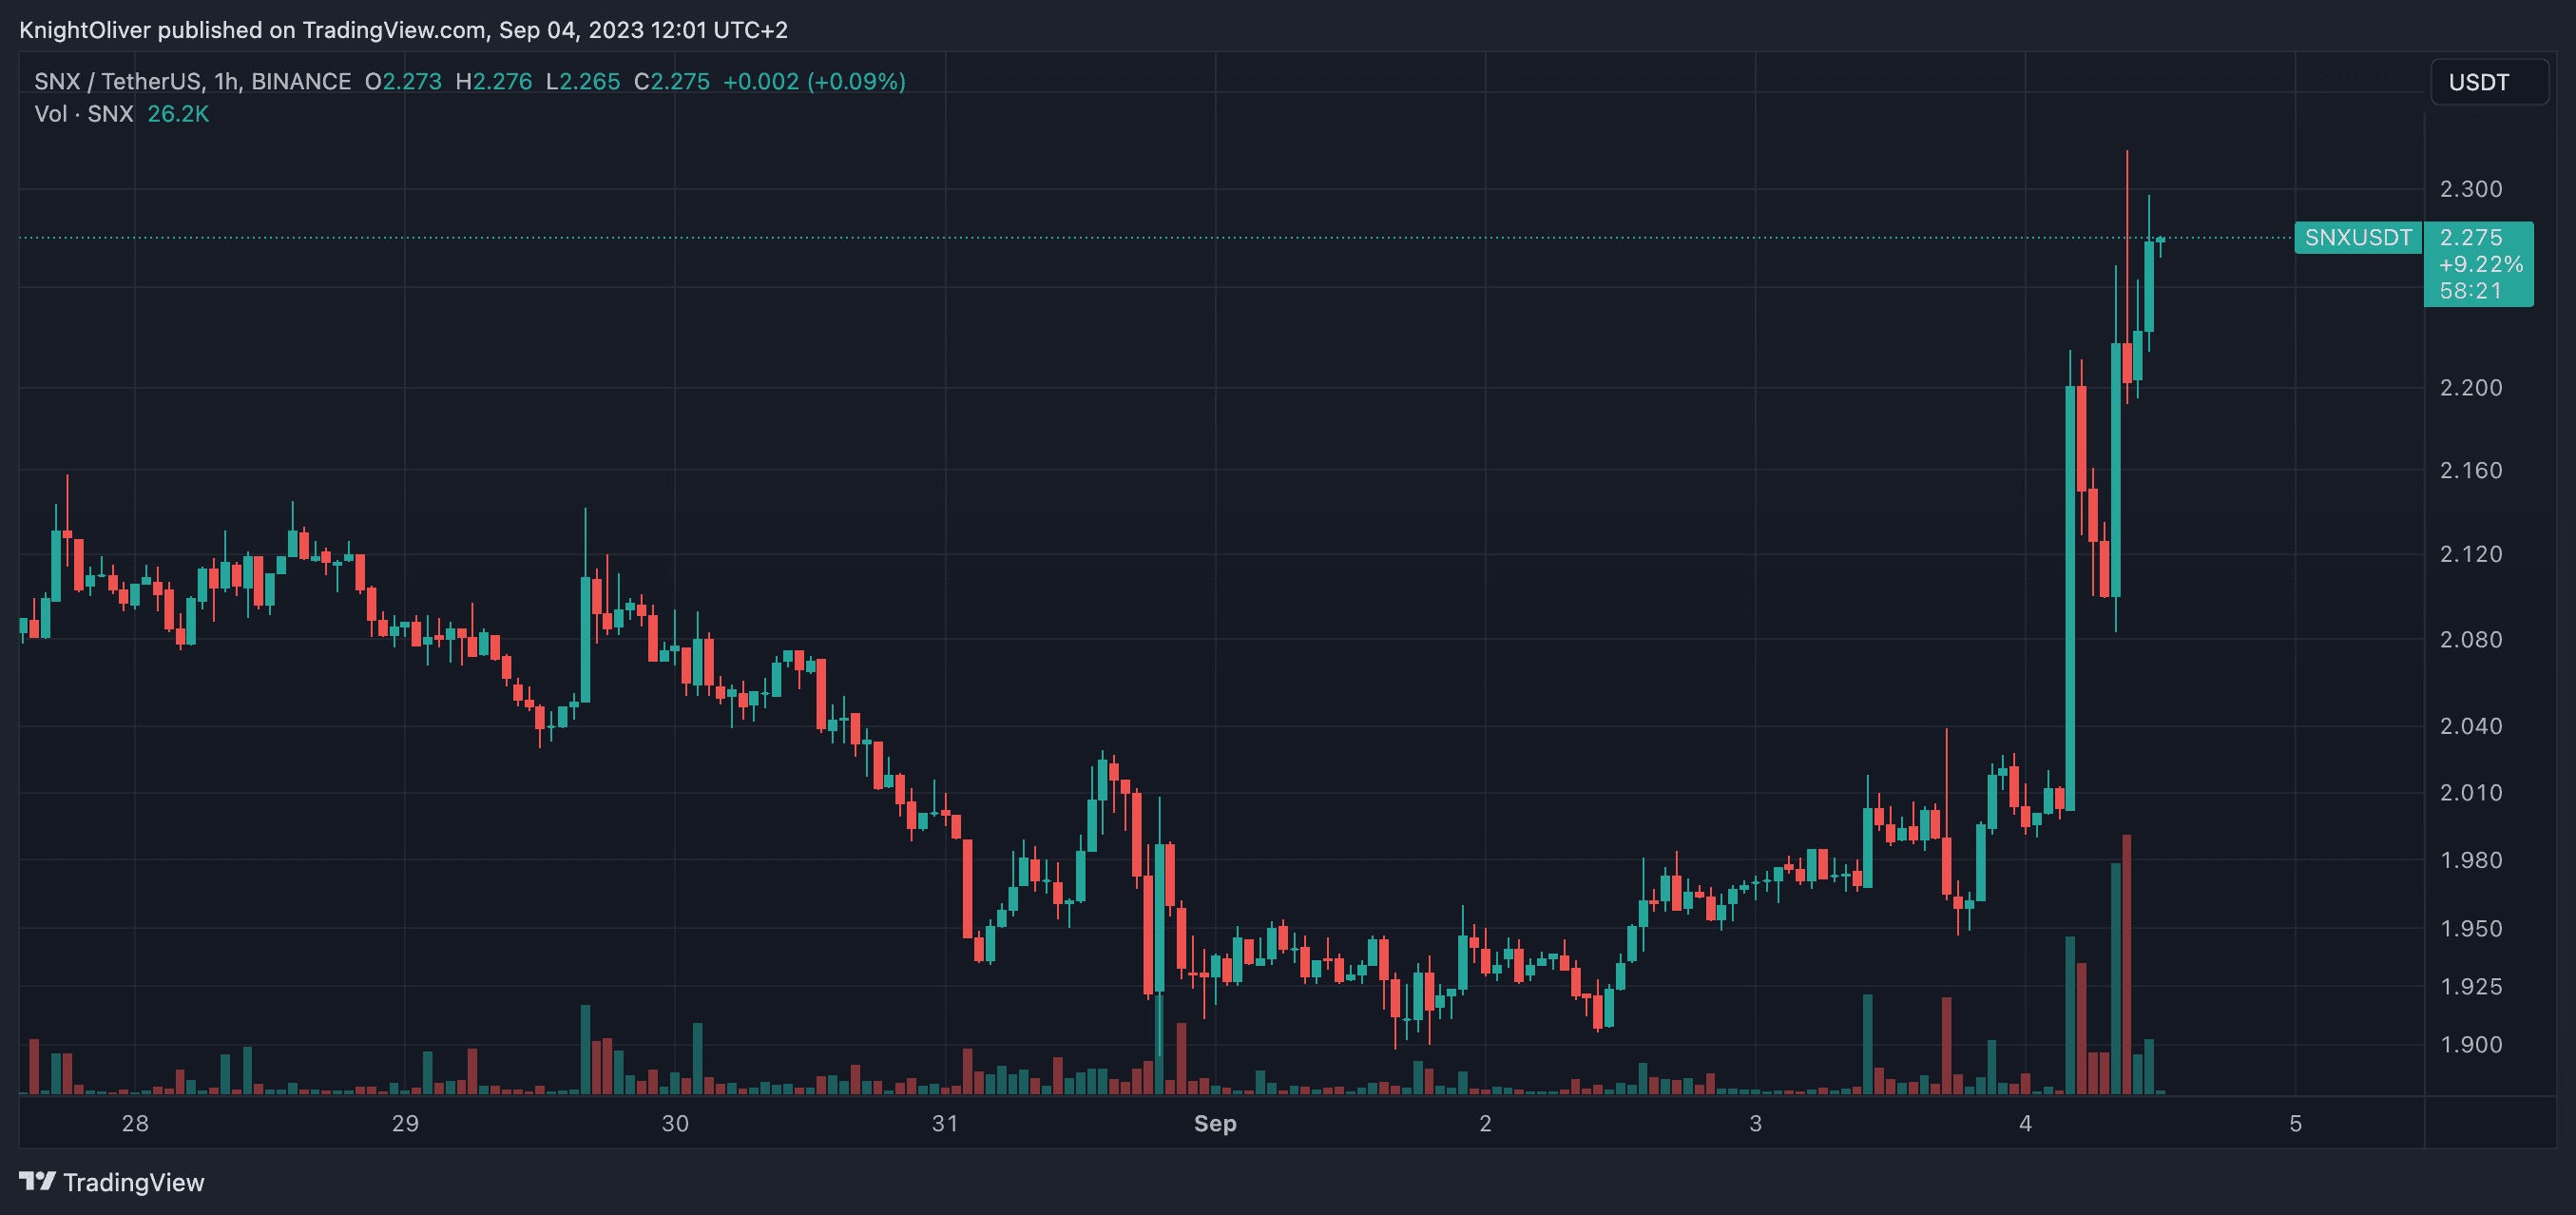Click the 1.980 price axis label
Image resolution: width=2576 pixels, height=1215 pixels.
[2471, 861]
